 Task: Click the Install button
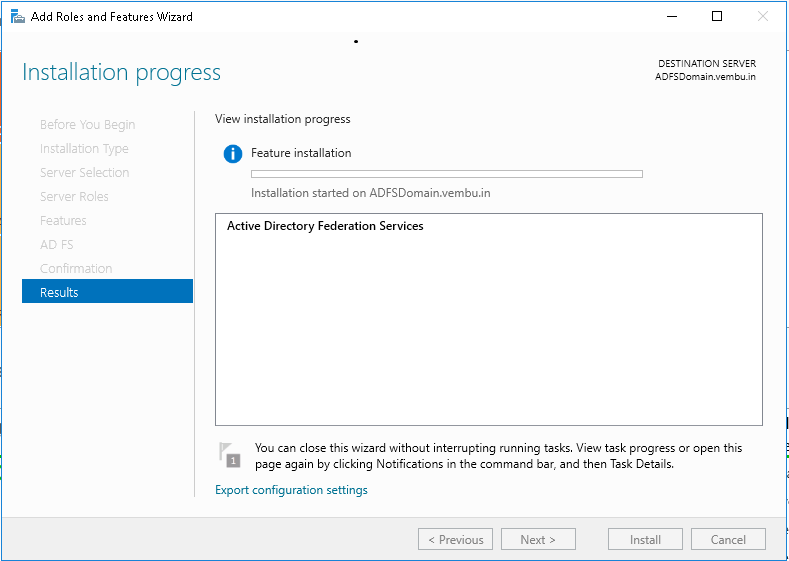pos(645,539)
